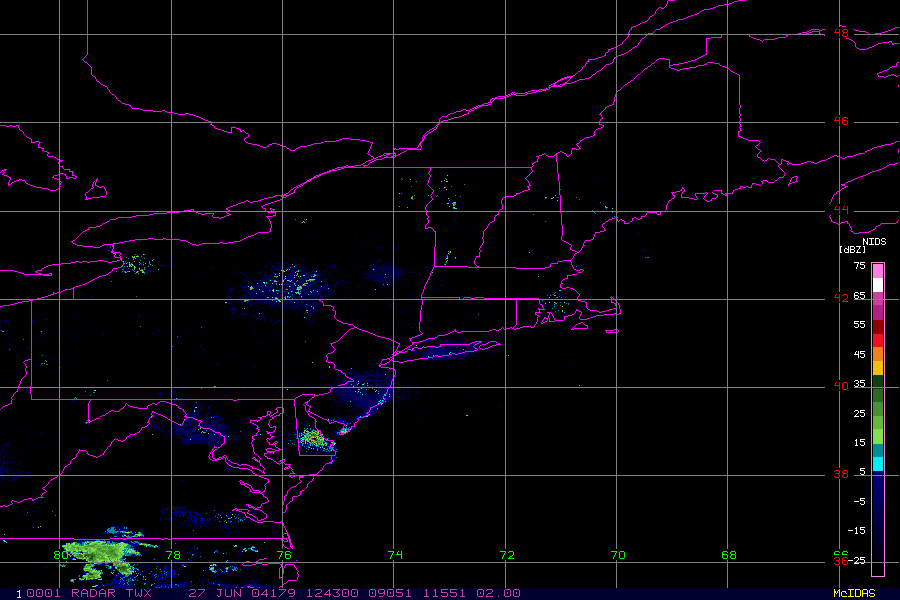Click the green 78 longitude label

[173, 555]
